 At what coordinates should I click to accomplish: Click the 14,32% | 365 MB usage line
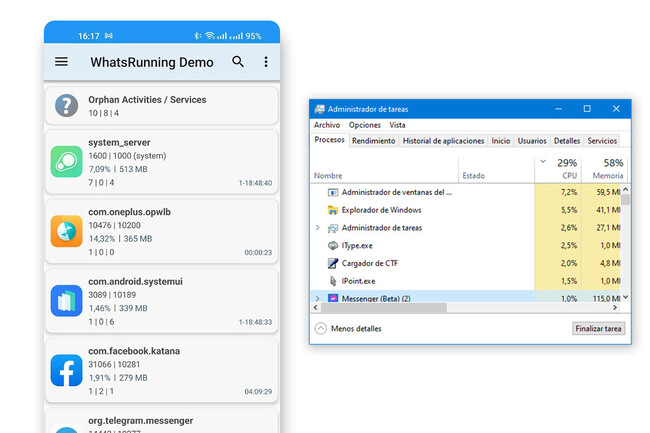click(120, 239)
